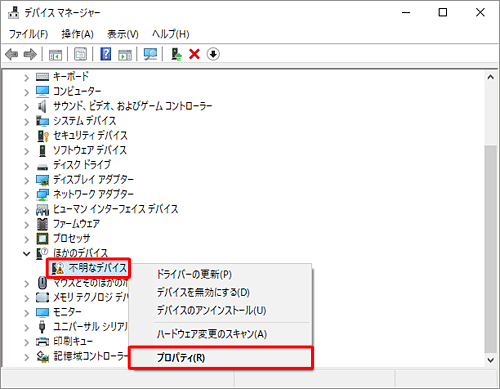Select the サウンド、ビデオ、およびゲーム コントローラー row
The image size is (500, 389).
point(132,106)
